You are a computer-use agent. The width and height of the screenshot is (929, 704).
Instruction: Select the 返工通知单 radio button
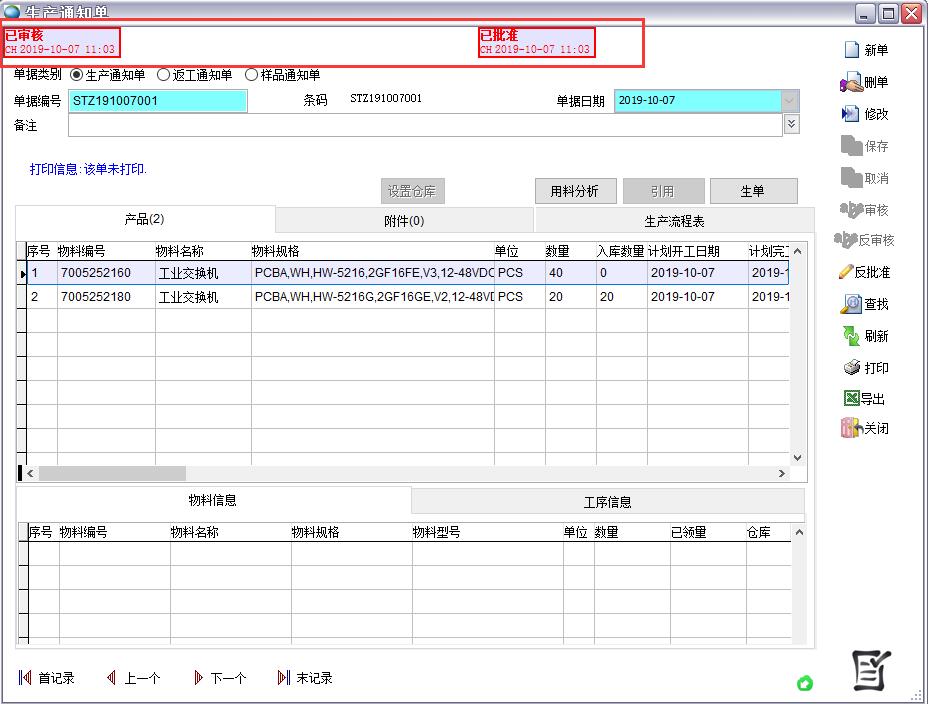(x=163, y=75)
